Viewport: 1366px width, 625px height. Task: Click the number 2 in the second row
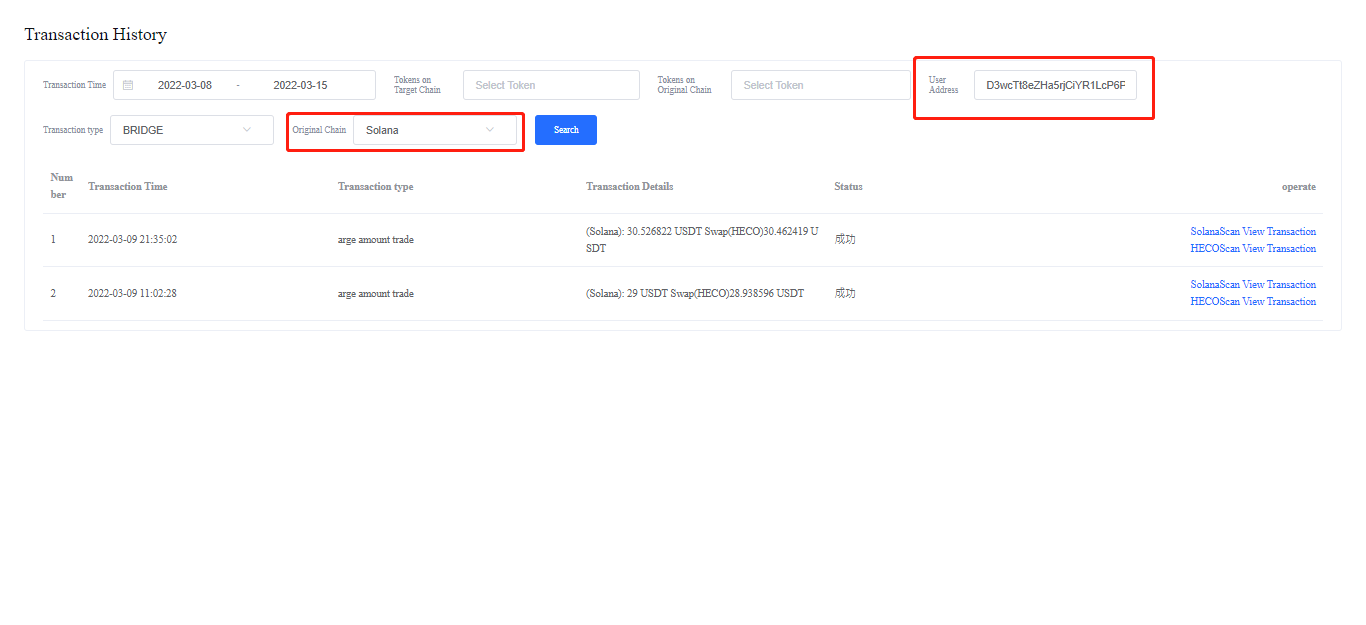(53, 294)
